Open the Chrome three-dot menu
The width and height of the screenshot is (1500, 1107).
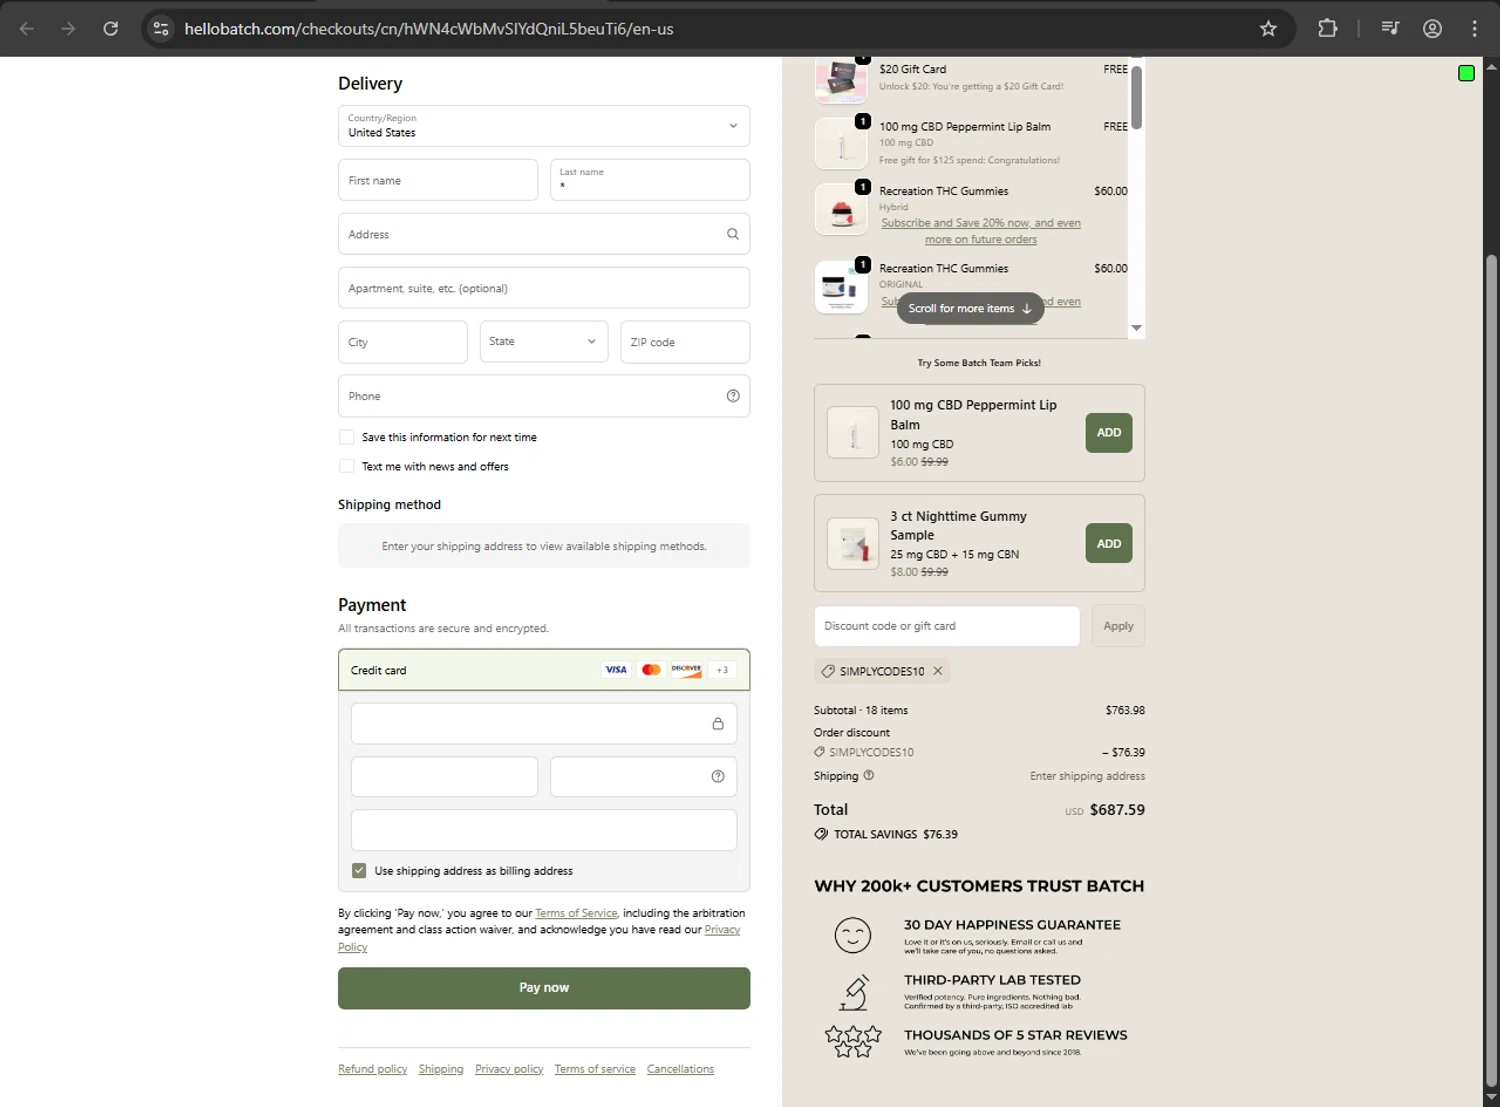coord(1474,29)
